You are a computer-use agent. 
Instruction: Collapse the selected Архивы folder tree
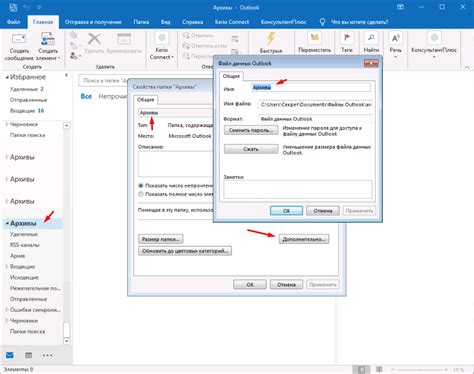click(x=7, y=223)
